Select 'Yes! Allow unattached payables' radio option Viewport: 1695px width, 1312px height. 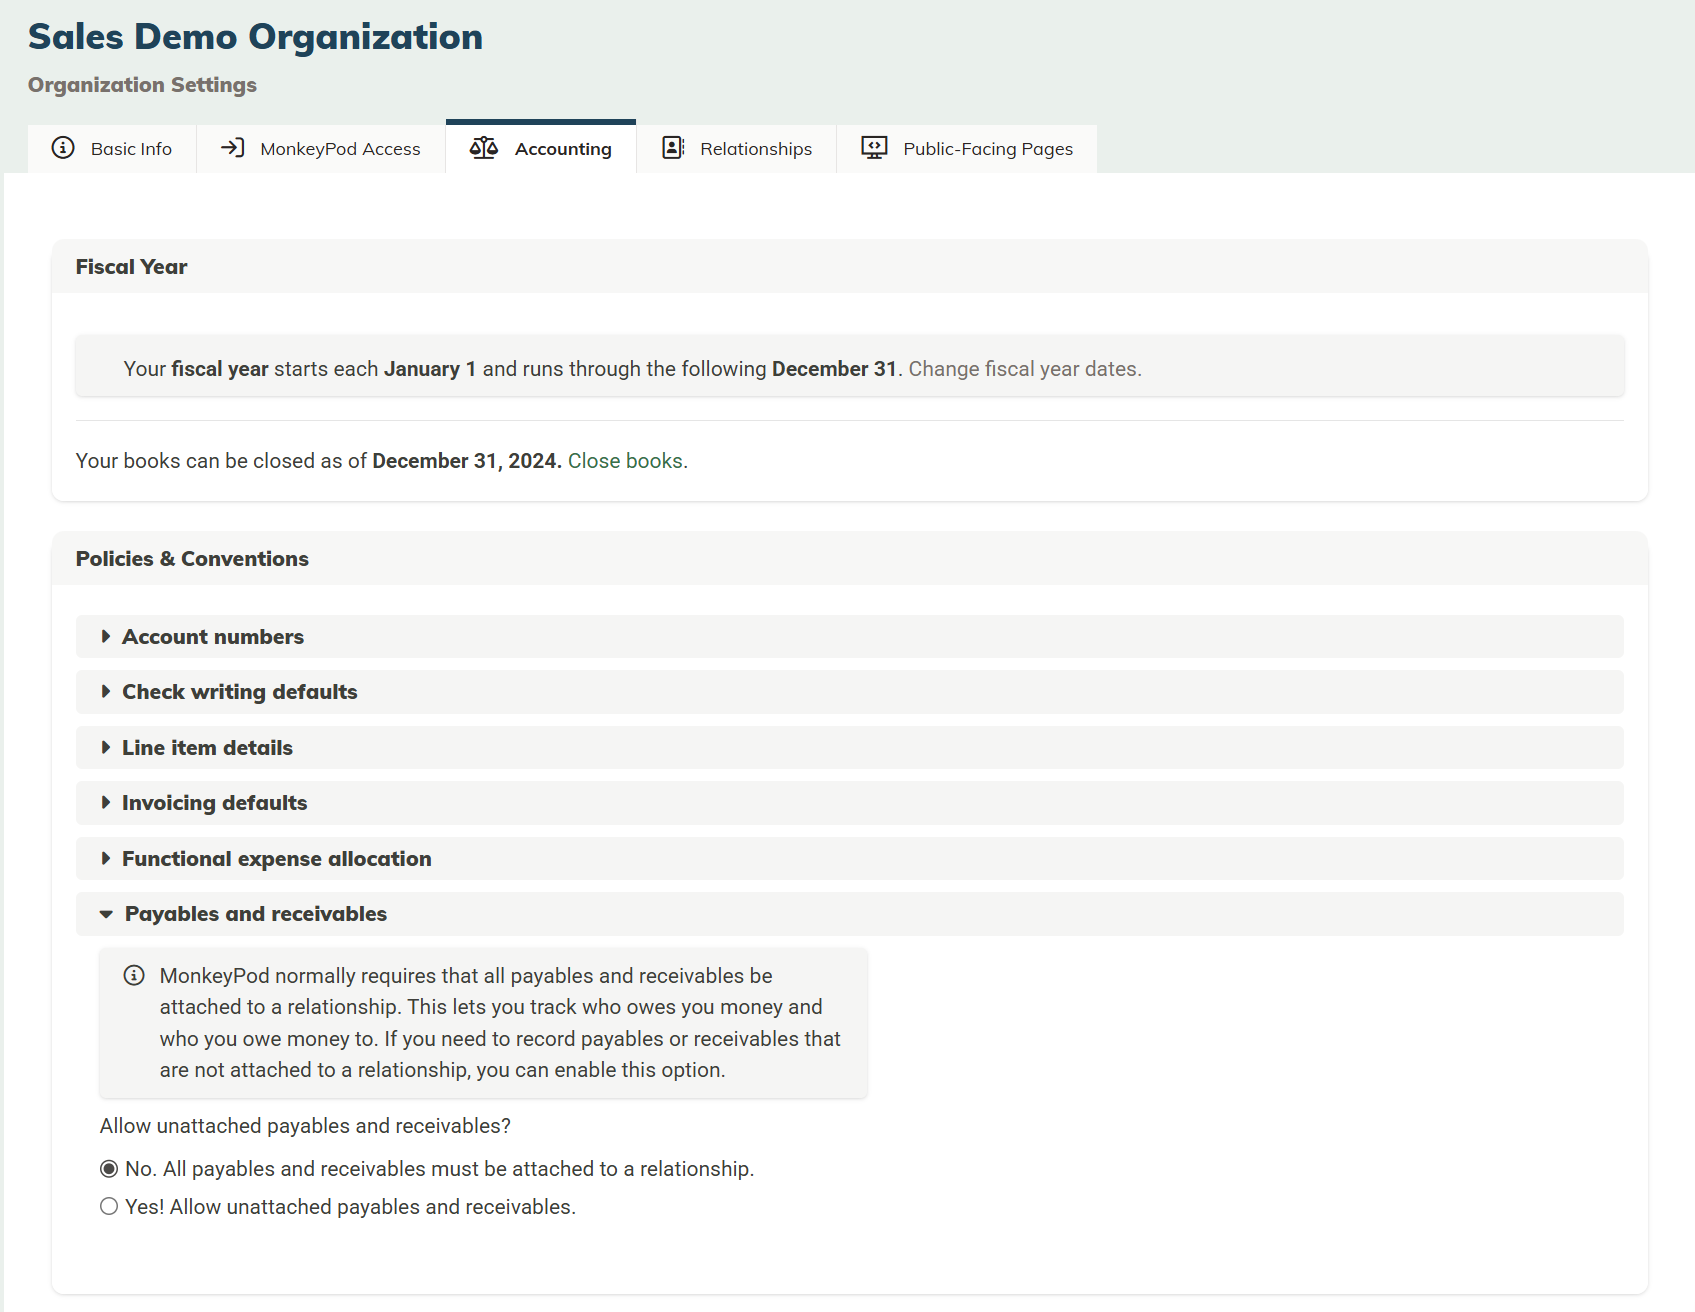109,1207
